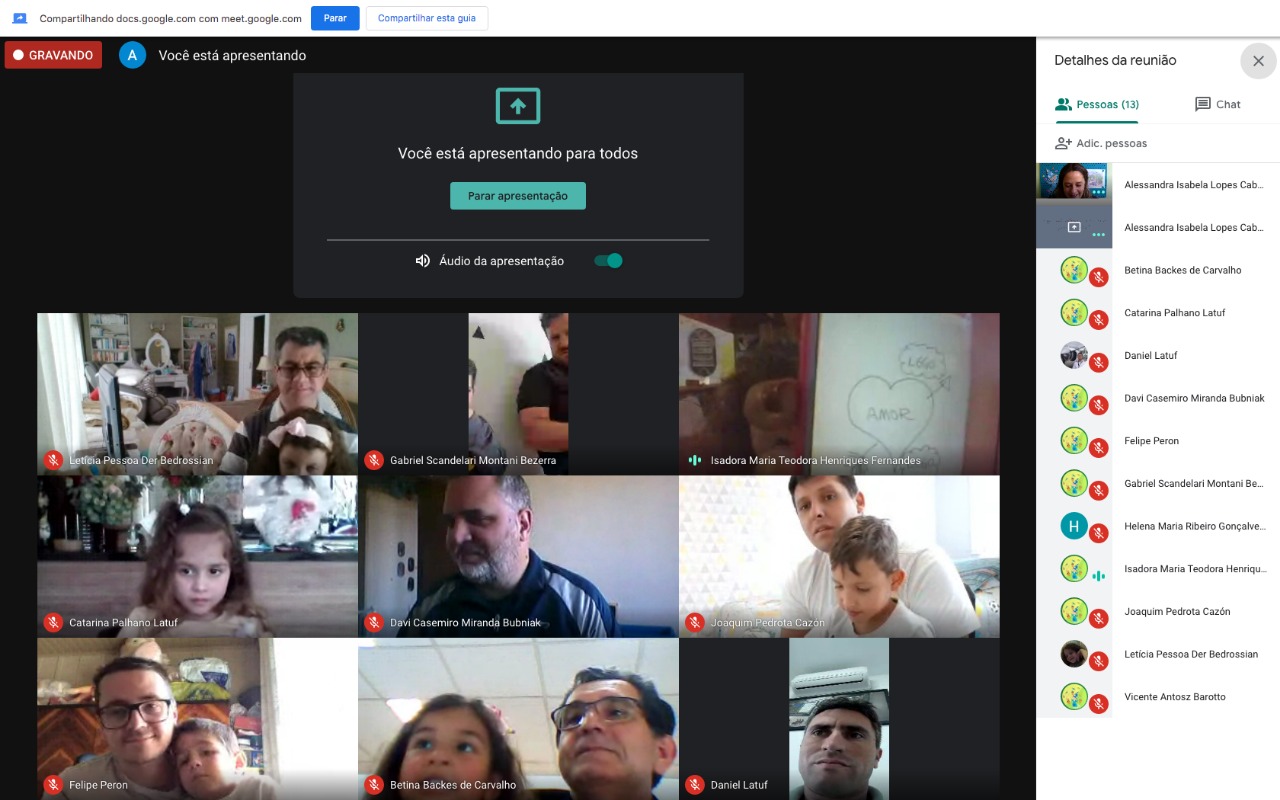Open options dots on Alessandra's camera thumbnail
This screenshot has width=1280, height=800.
[x=1098, y=192]
